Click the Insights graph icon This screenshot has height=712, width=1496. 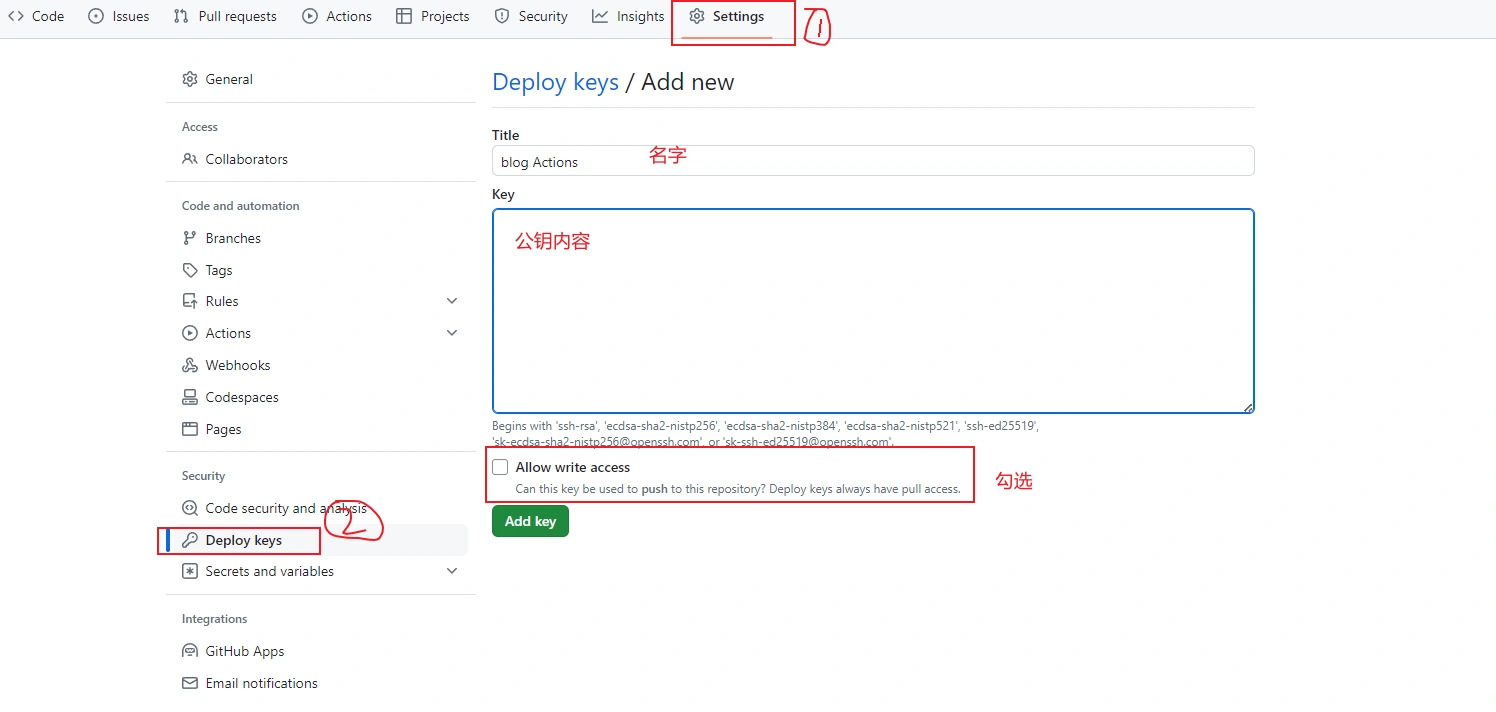600,16
